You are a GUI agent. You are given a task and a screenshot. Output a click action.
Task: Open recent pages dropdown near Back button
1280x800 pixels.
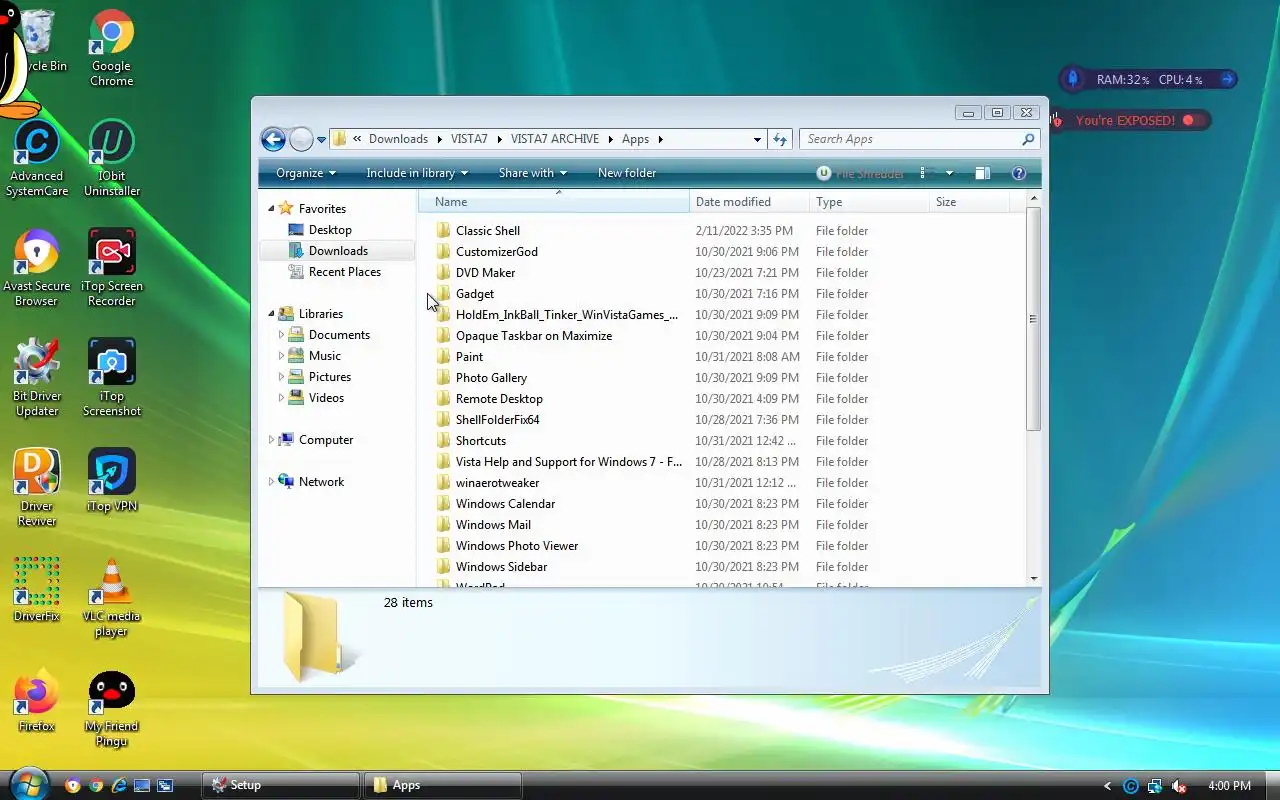[x=322, y=140]
